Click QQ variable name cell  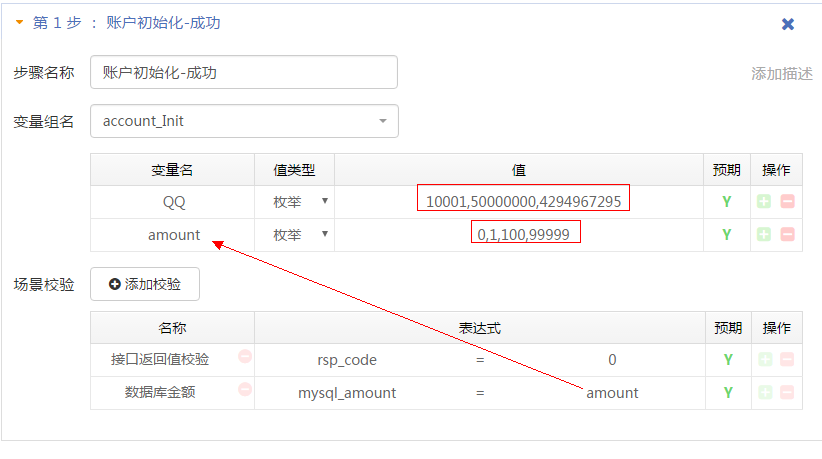click(x=174, y=202)
